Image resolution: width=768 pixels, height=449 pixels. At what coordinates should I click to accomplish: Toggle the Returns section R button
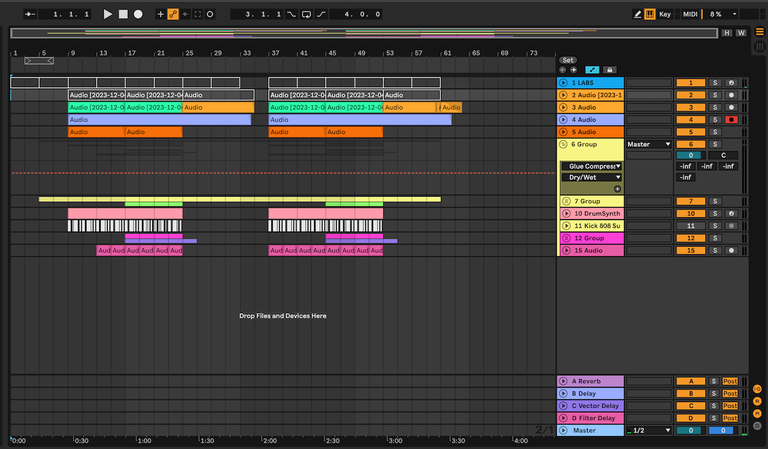tap(757, 401)
